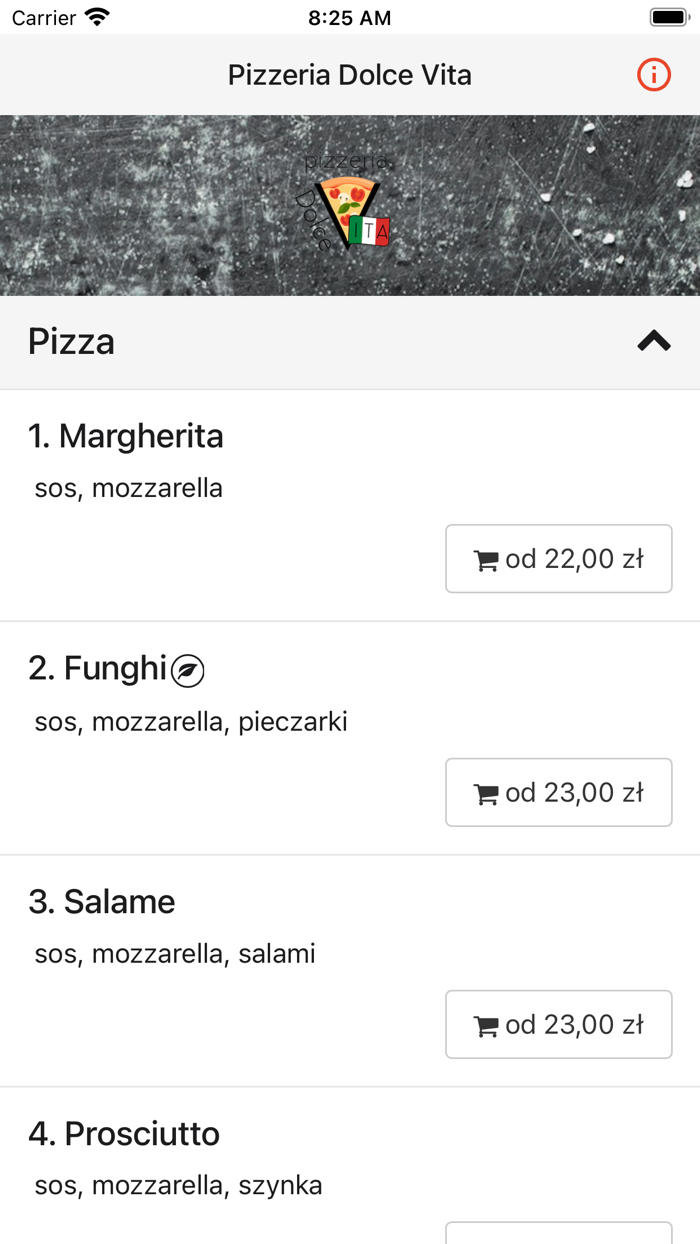Tap the vegetarian leaf icon next to Funghi
This screenshot has width=700, height=1244.
tap(187, 670)
